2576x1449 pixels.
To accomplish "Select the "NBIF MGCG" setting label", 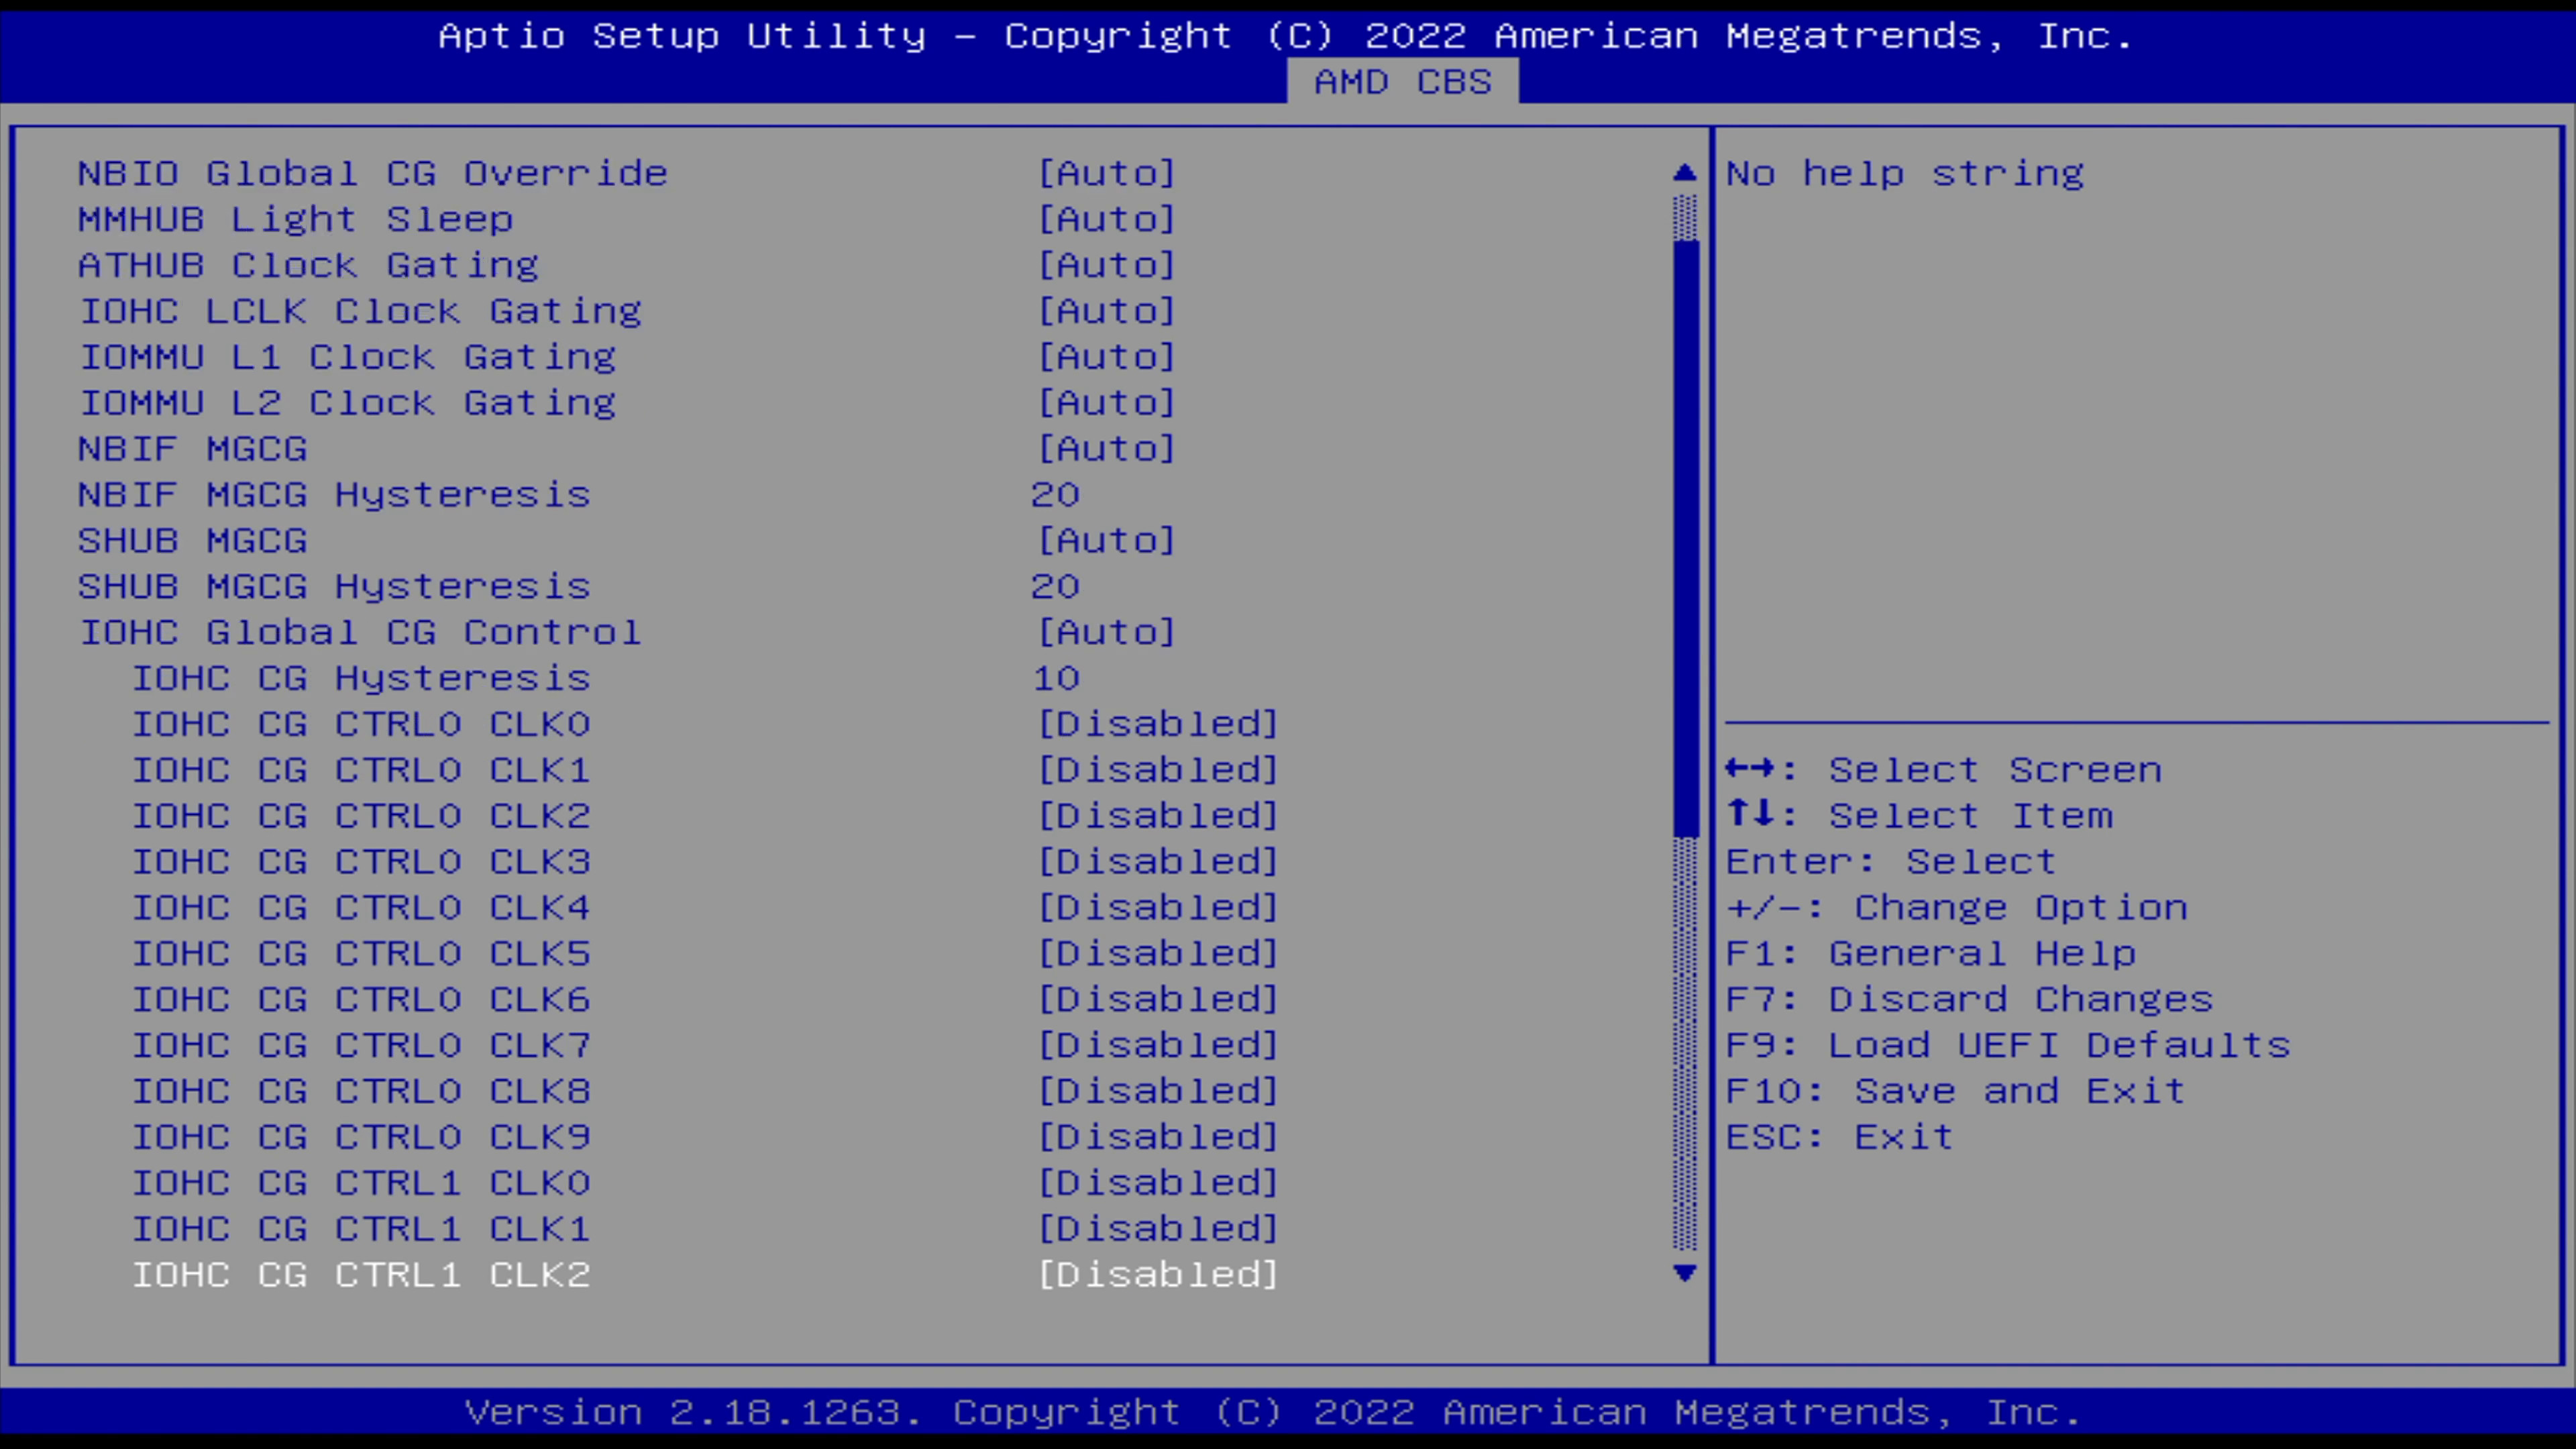I will click(193, 449).
